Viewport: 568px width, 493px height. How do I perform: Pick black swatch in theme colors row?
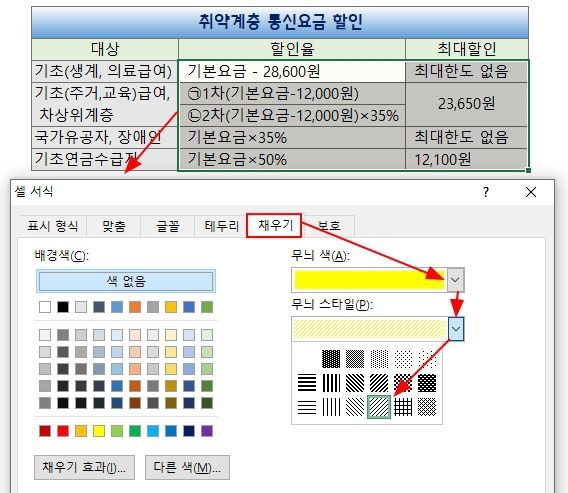(63, 307)
